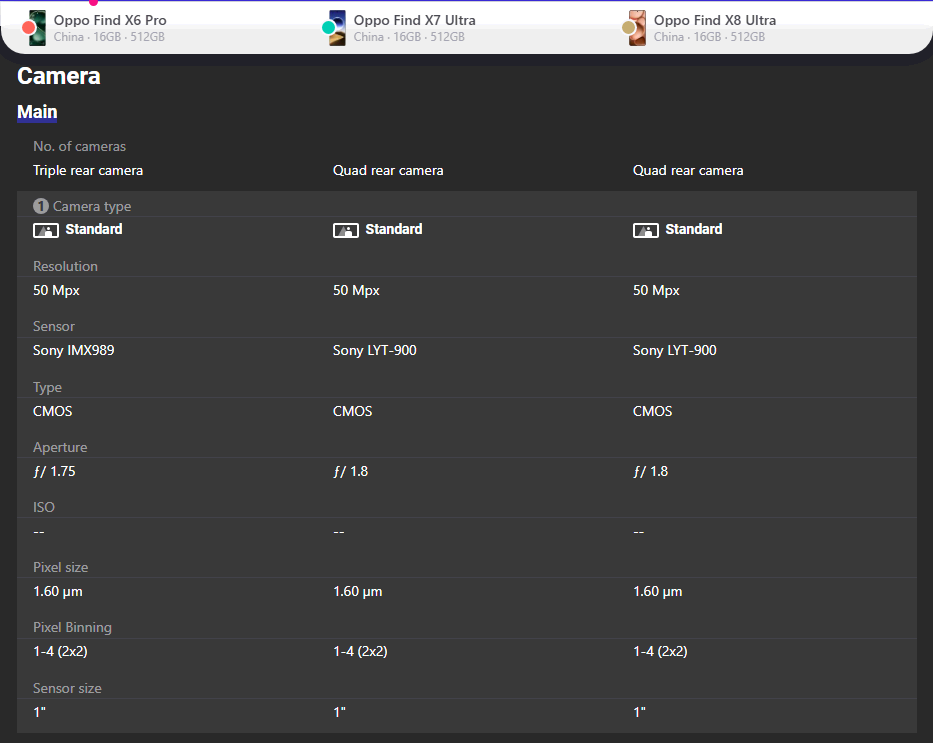Click the 'Pixel size' row label
The height and width of the screenshot is (743, 933).
[61, 568]
